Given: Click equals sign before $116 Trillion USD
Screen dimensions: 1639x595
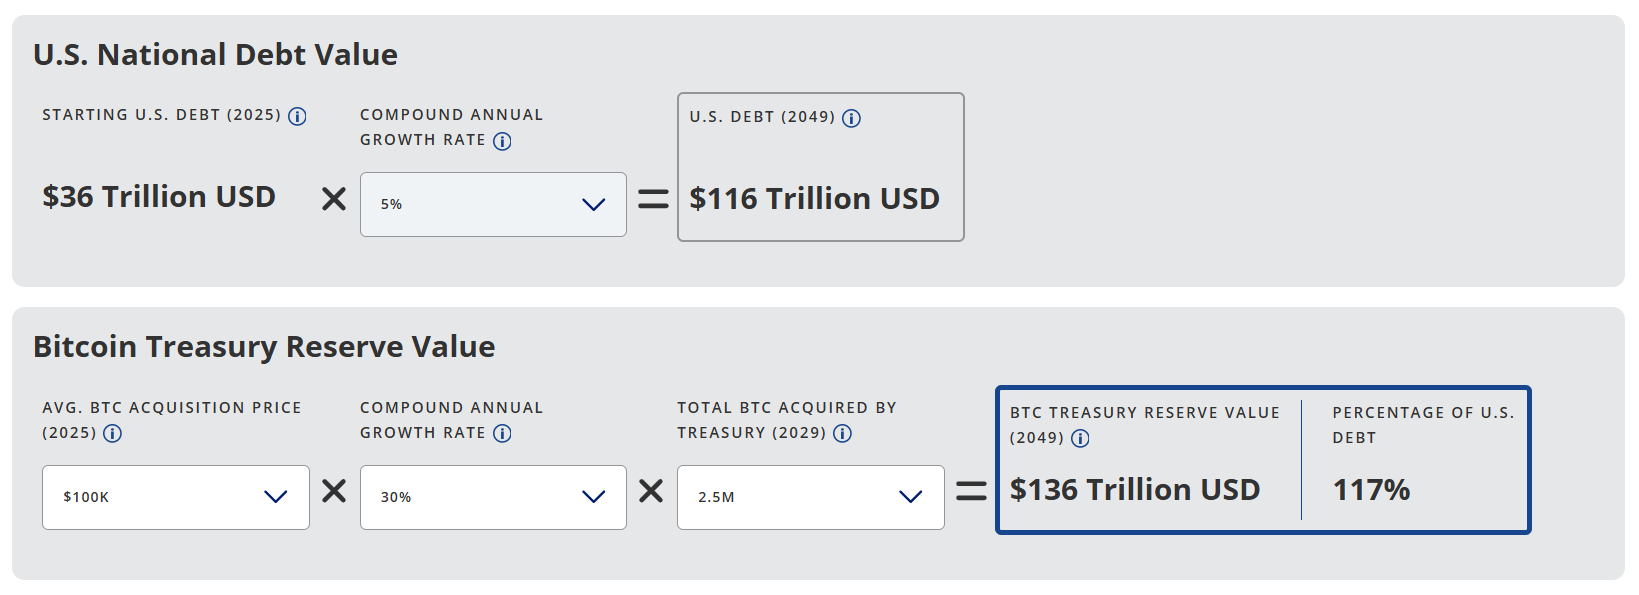Looking at the screenshot, I should point(653,200).
